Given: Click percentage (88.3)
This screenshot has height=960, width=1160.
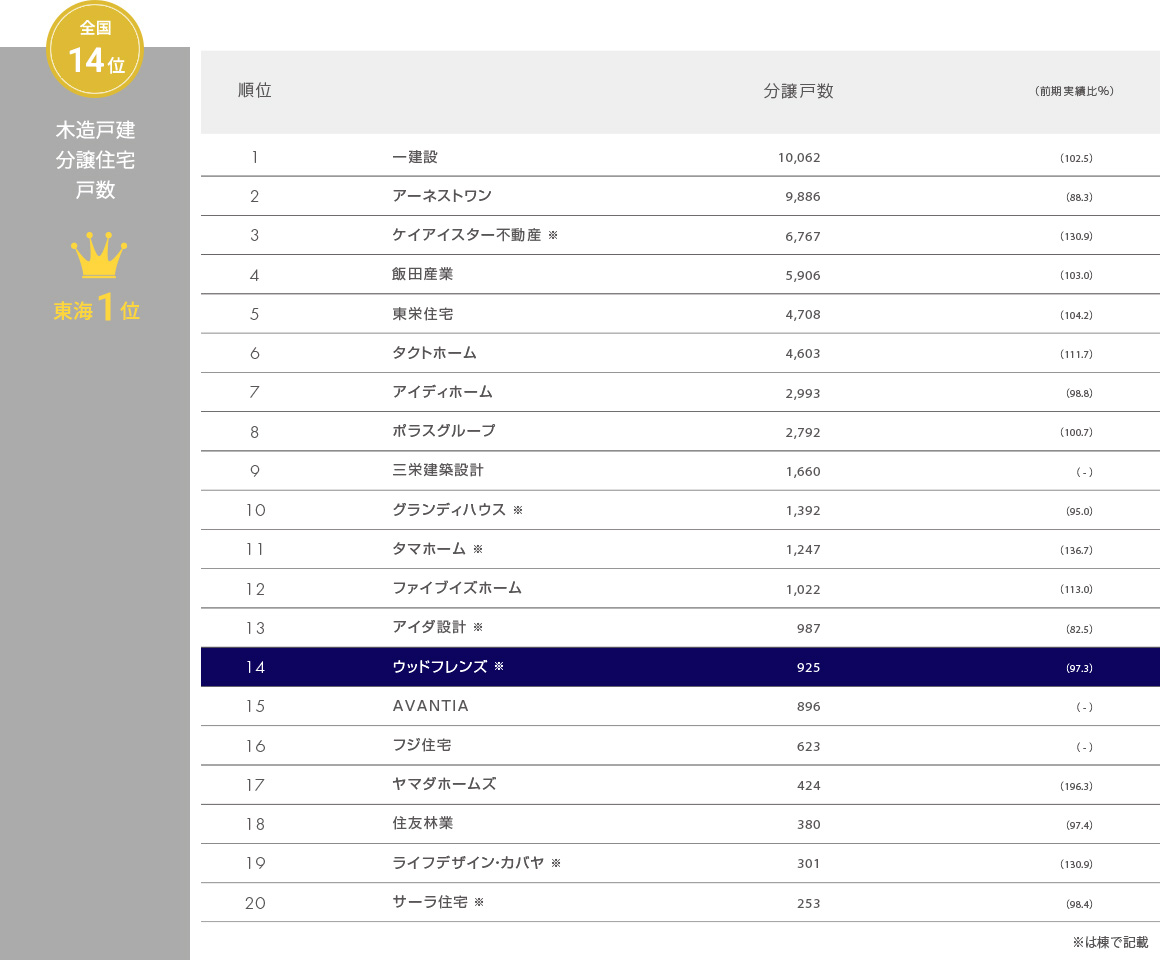Looking at the screenshot, I should pyautogui.click(x=1079, y=197).
